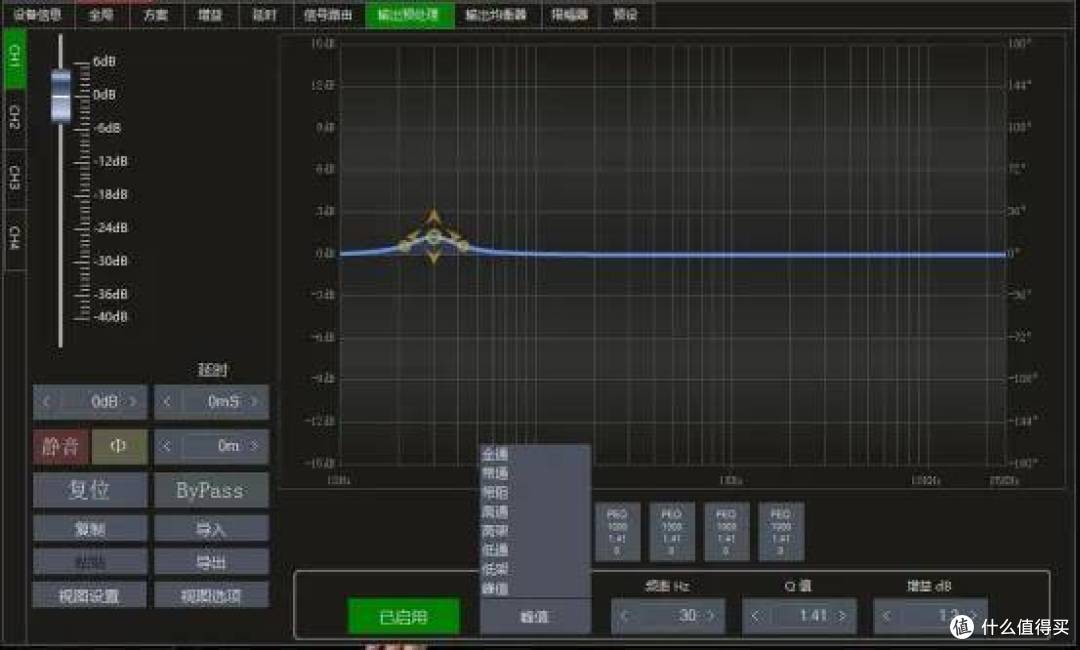Viewport: 1080px width, 650px height.
Task: Decrease frequency Hz with left arrow
Action: click(625, 616)
